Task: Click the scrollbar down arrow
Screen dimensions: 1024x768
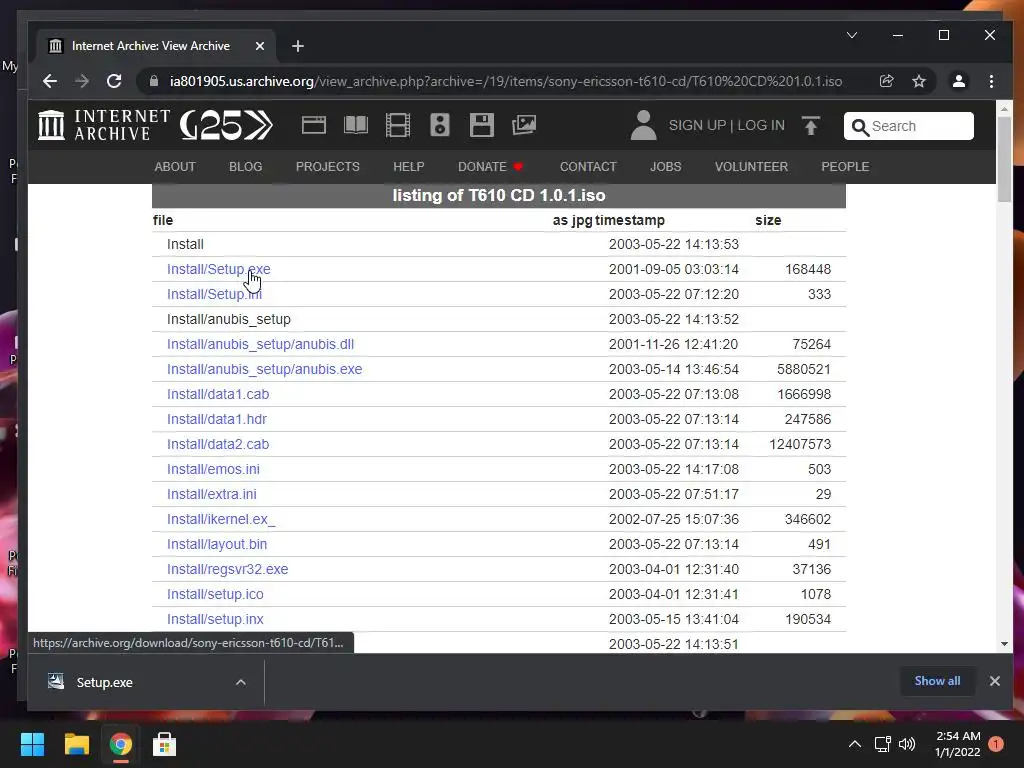Action: point(1004,645)
